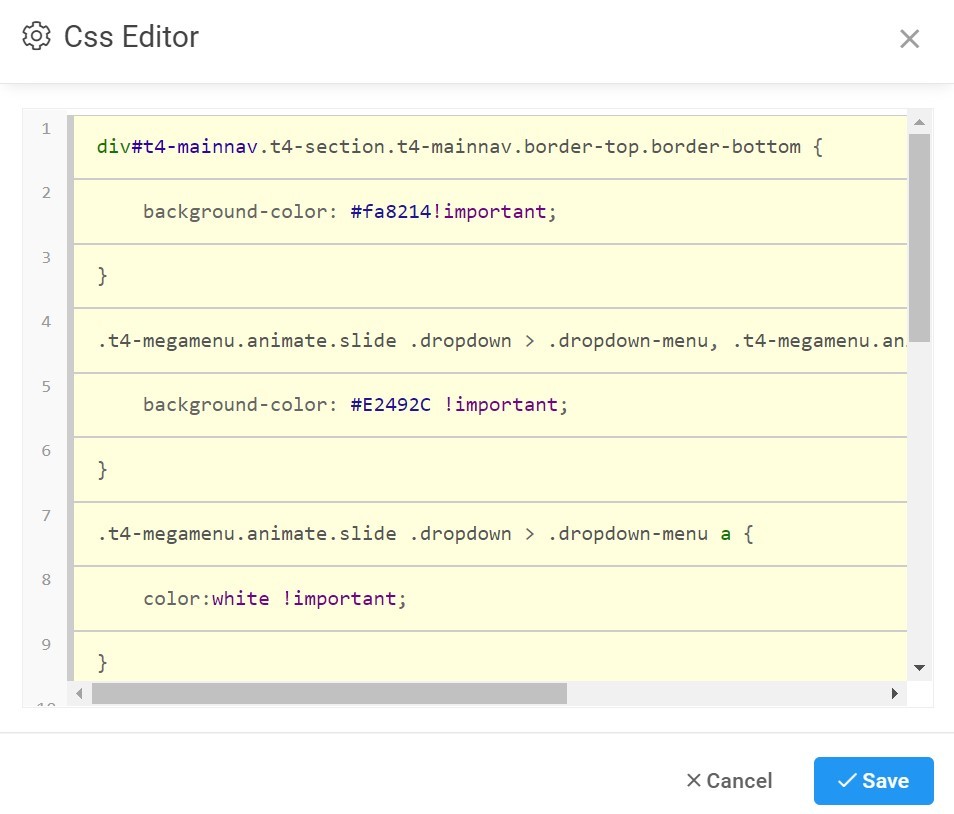Save the CSS changes
Viewport: 954px width, 814px height.
tap(873, 781)
